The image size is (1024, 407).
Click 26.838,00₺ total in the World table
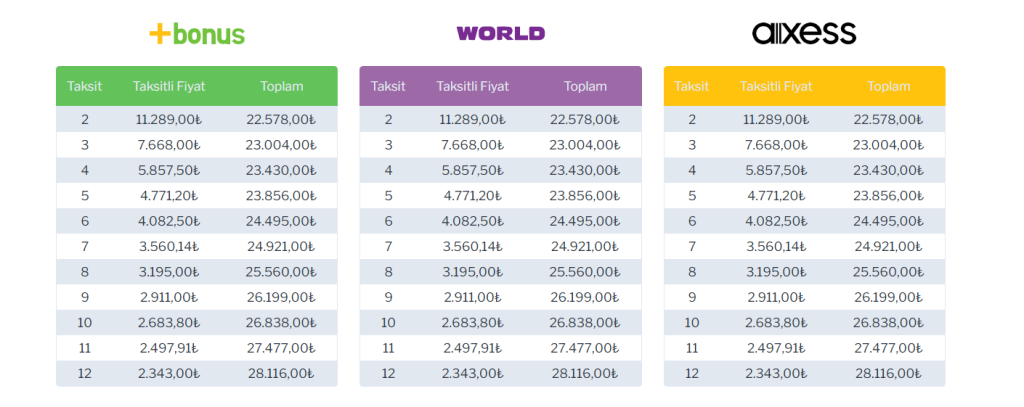pos(585,323)
